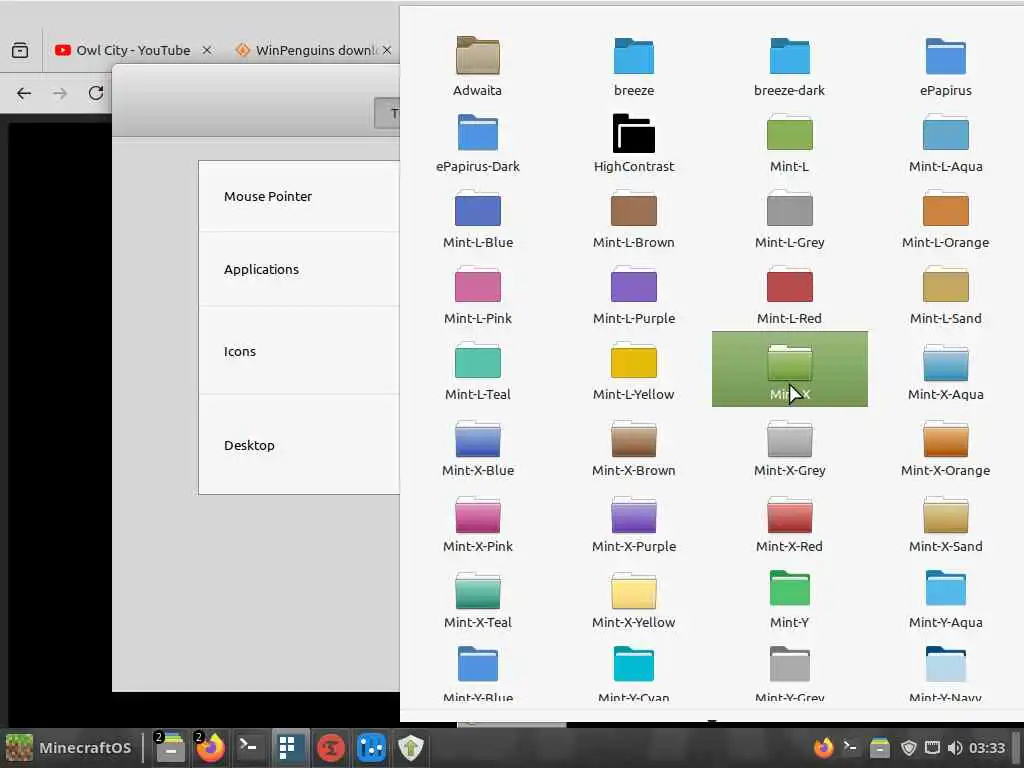
Task: Click the Icons row in Themes
Action: (299, 351)
